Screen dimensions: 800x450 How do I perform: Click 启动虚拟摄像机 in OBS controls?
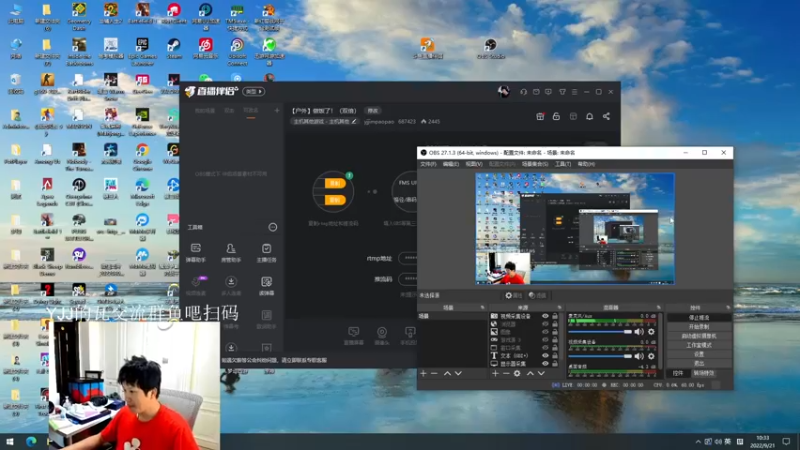[x=698, y=336]
